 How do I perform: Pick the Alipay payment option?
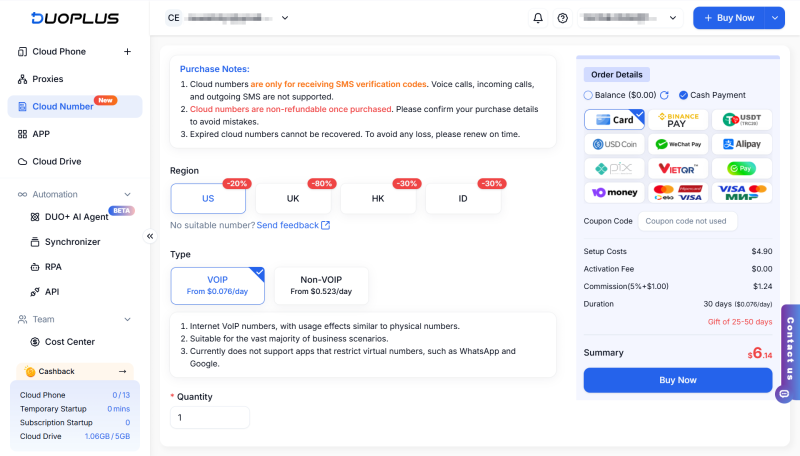[x=742, y=144]
